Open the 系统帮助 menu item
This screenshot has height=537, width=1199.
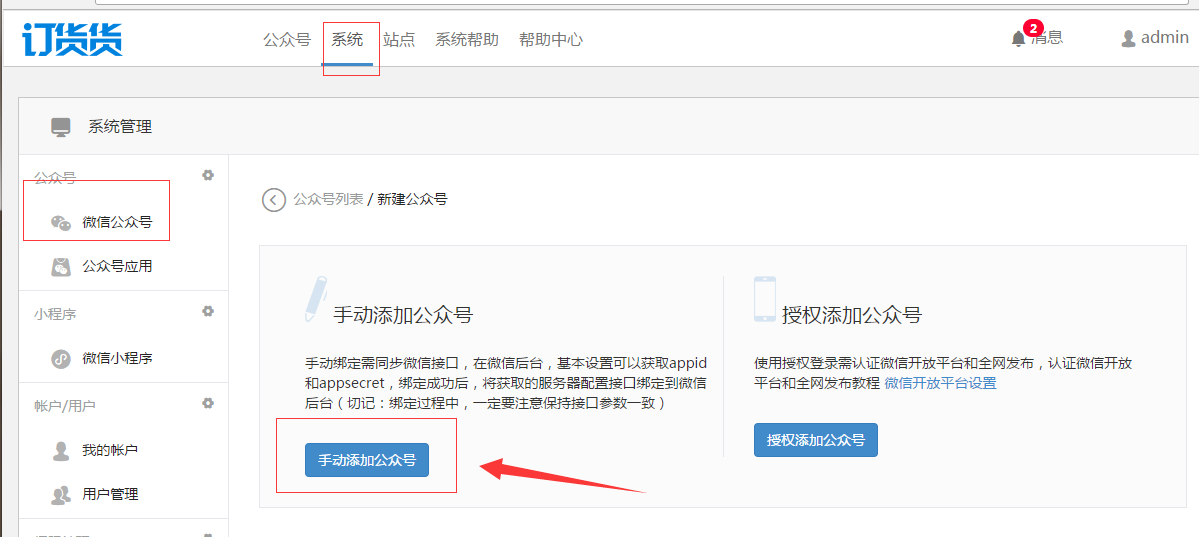coord(467,39)
